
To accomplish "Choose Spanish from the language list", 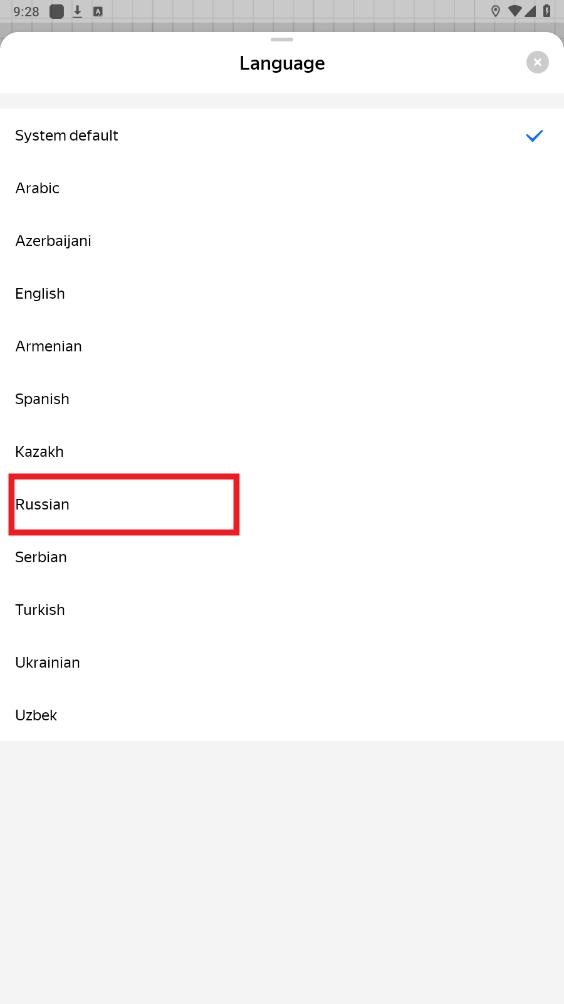I will click(282, 399).
